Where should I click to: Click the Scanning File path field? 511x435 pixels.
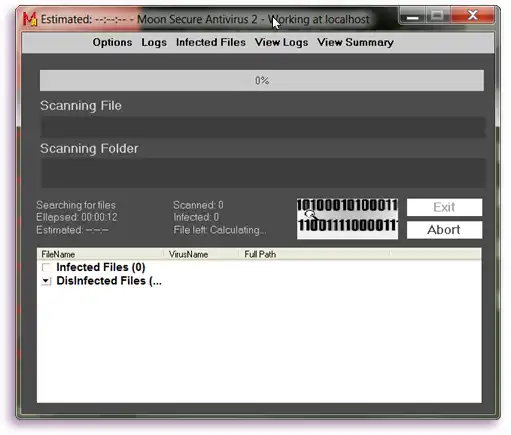[x=263, y=127]
